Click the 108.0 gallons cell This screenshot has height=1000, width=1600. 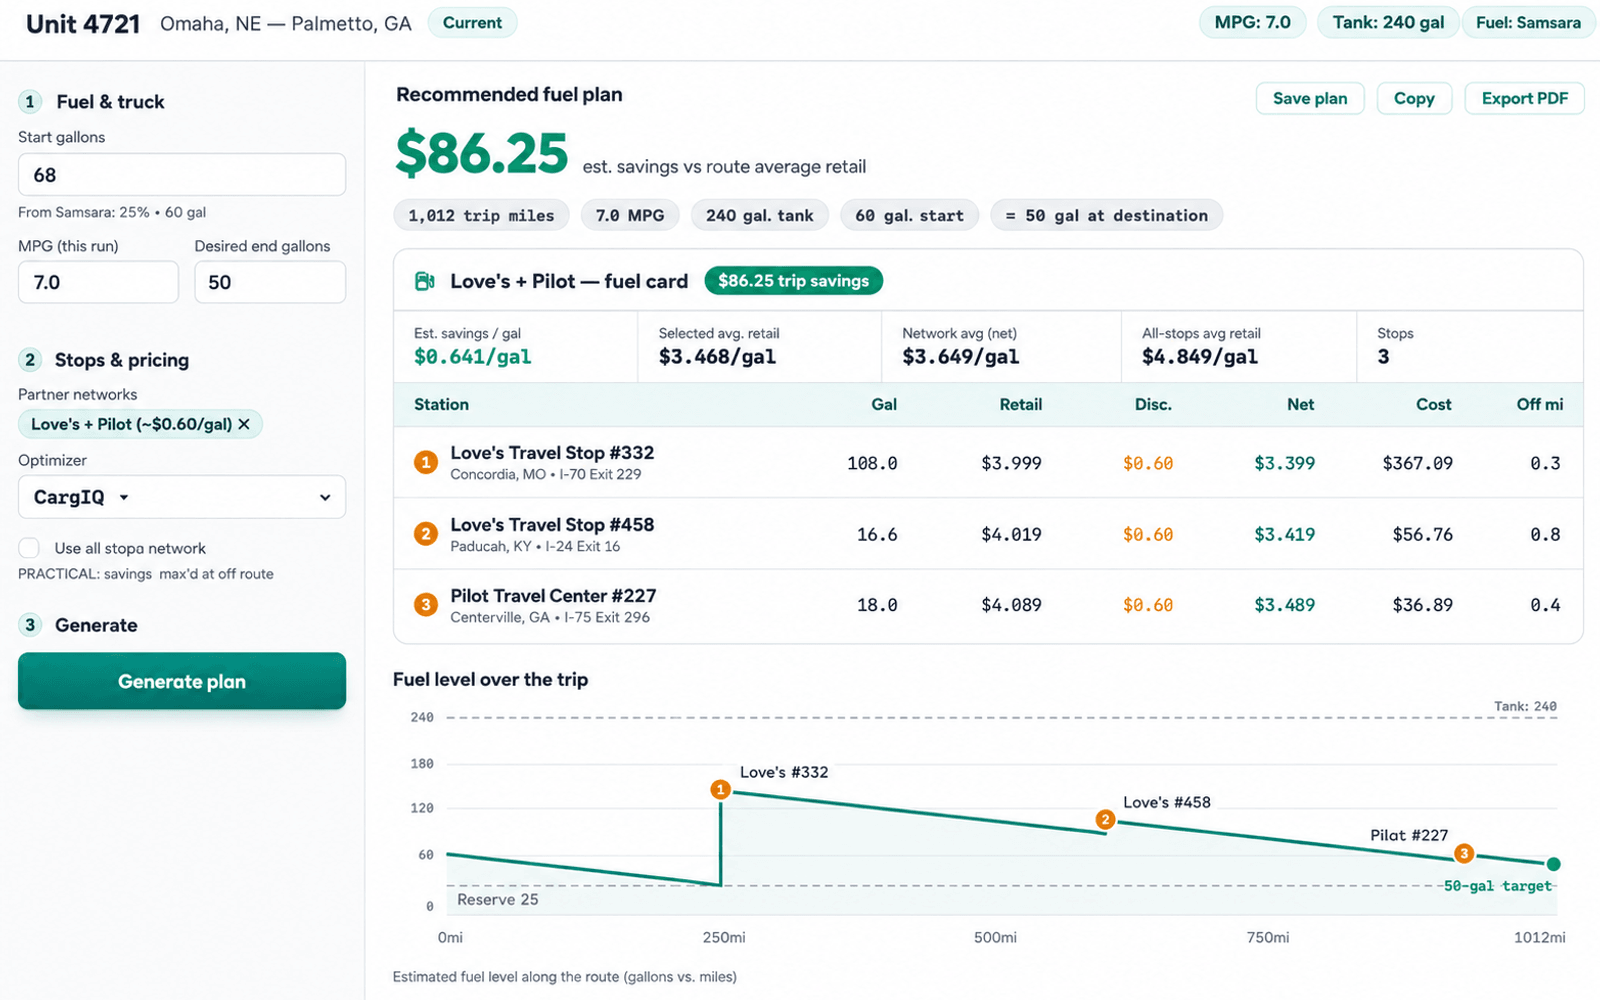coord(872,463)
